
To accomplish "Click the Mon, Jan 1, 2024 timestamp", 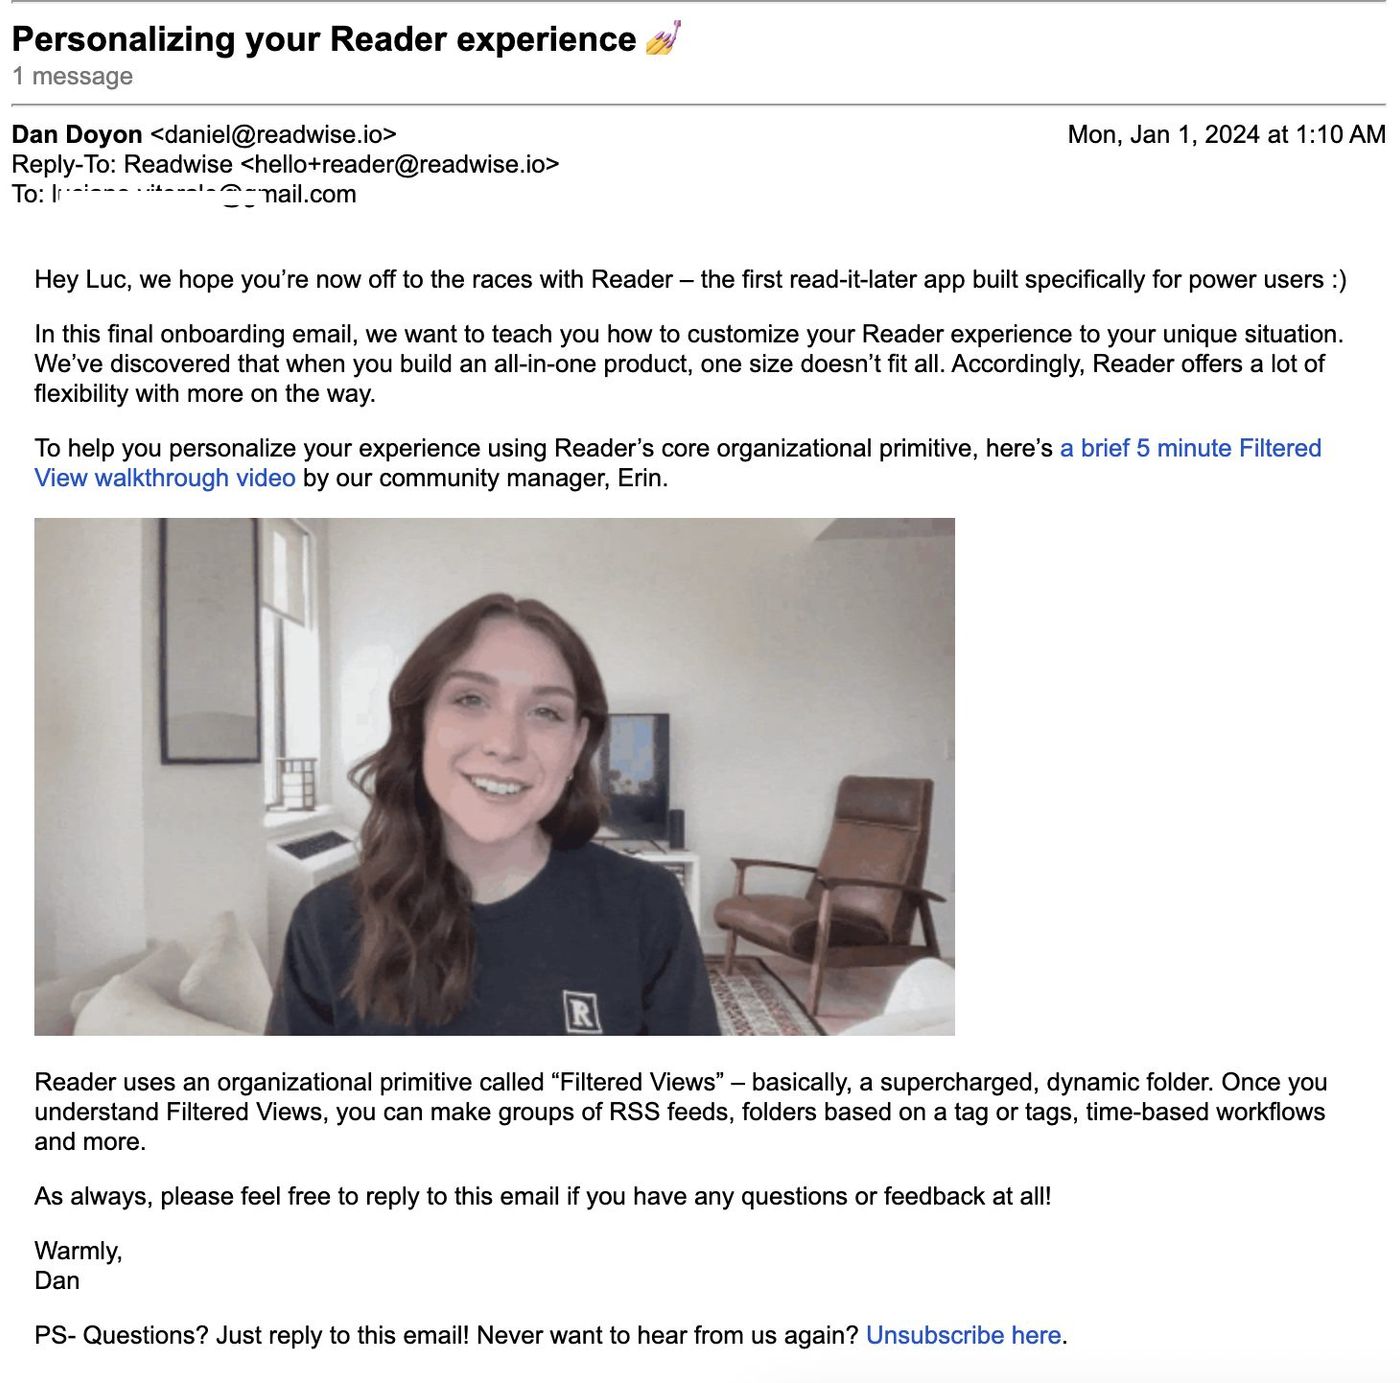I will pyautogui.click(x=1226, y=134).
